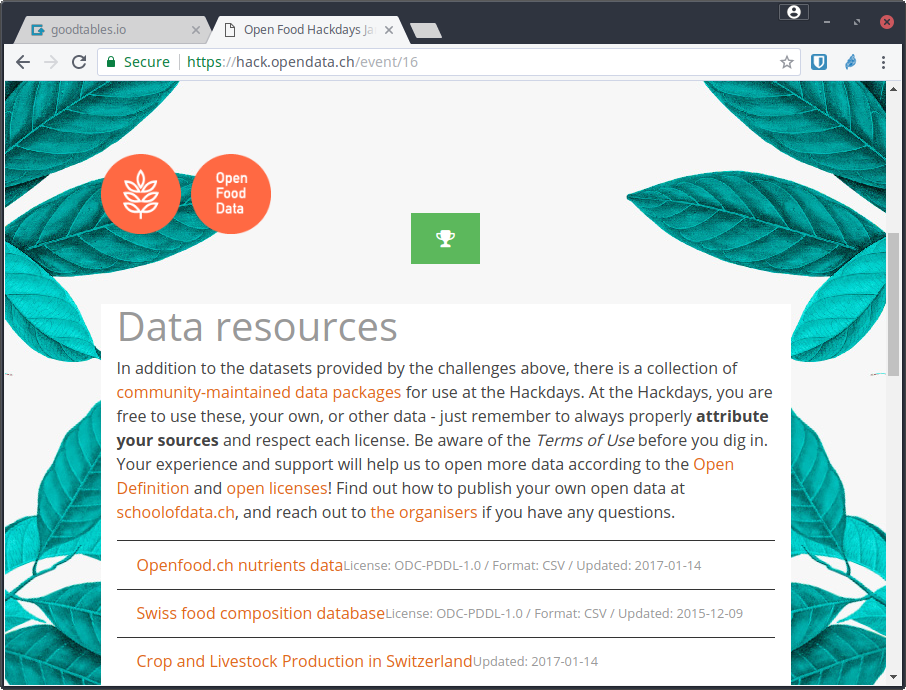906x690 pixels.
Task: Click the orange wheat logo circle
Action: click(140, 194)
